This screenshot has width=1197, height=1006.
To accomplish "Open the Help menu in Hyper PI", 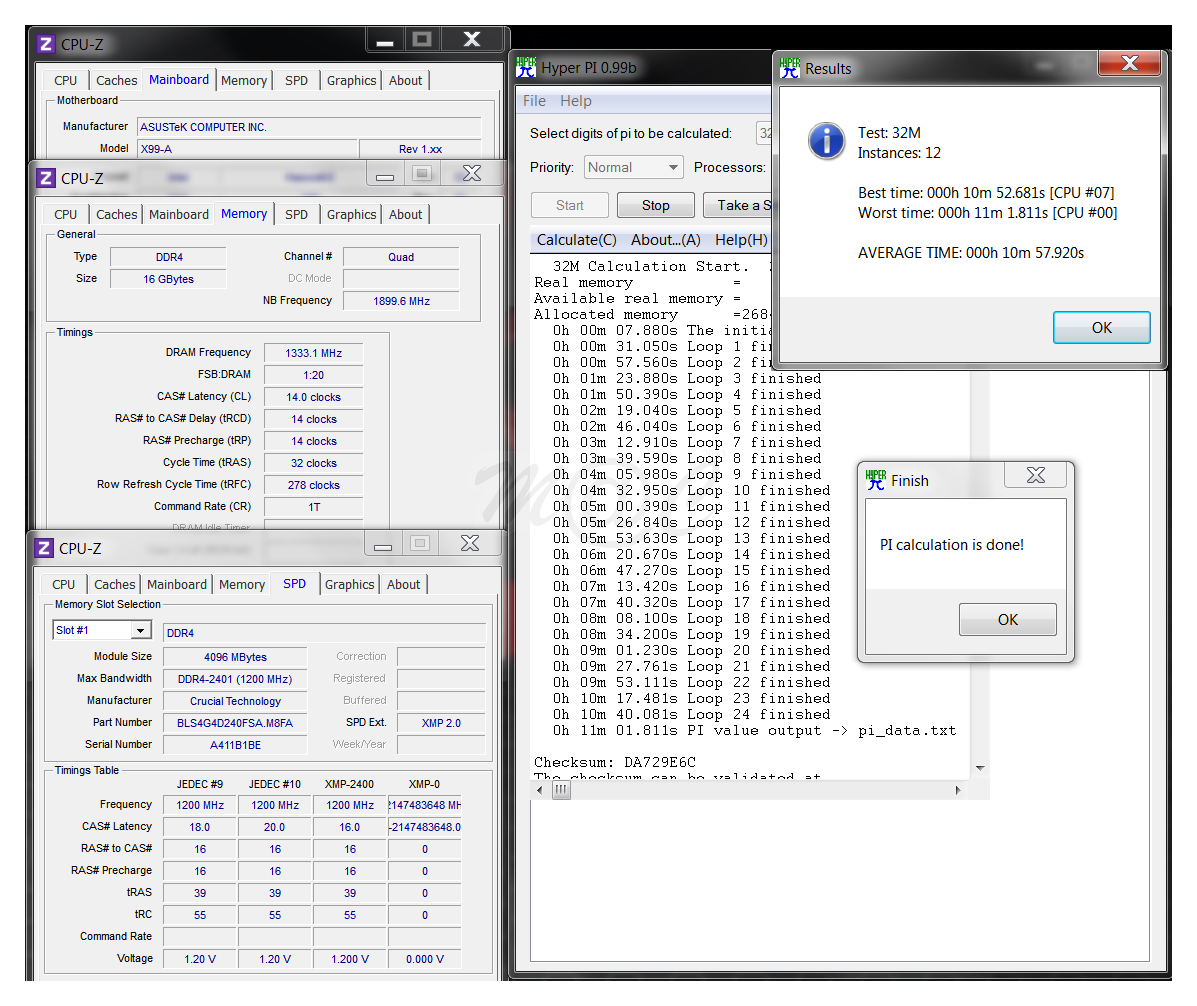I will 576,101.
